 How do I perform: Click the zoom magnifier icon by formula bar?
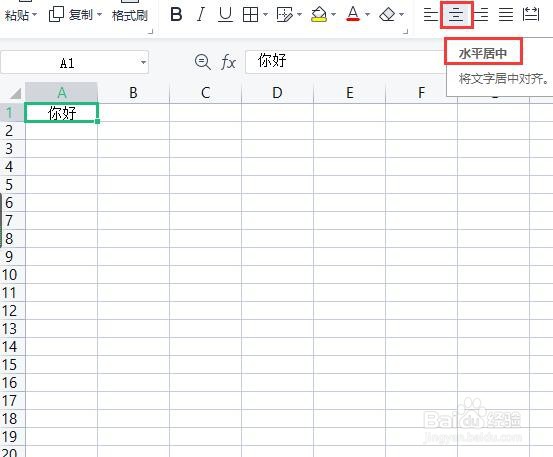coord(202,62)
